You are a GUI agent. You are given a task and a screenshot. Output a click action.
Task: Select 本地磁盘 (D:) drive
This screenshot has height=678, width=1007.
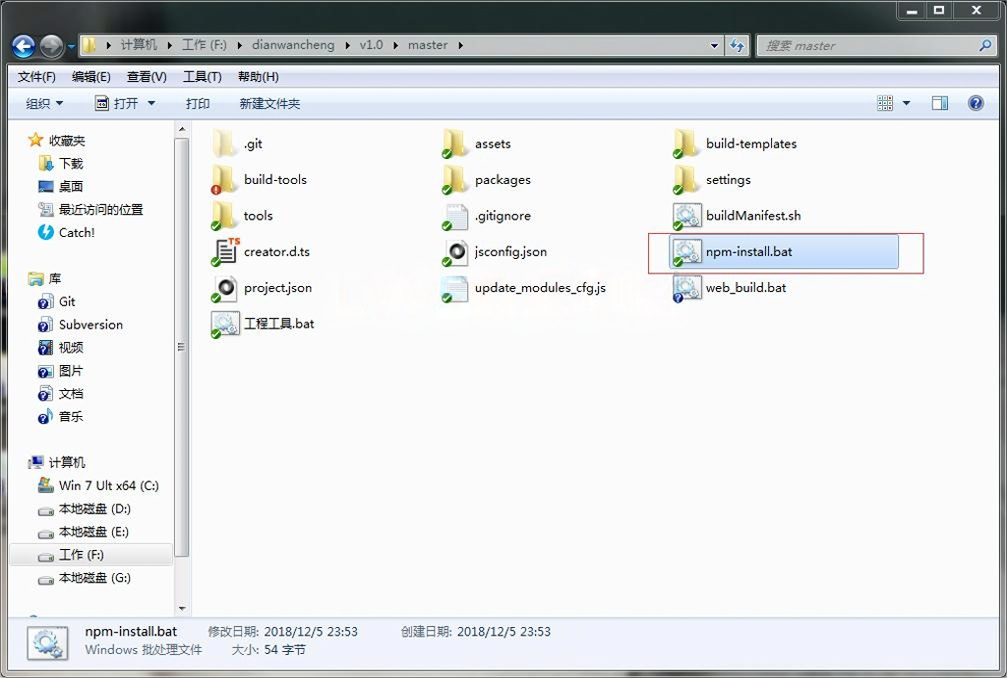(x=85, y=508)
